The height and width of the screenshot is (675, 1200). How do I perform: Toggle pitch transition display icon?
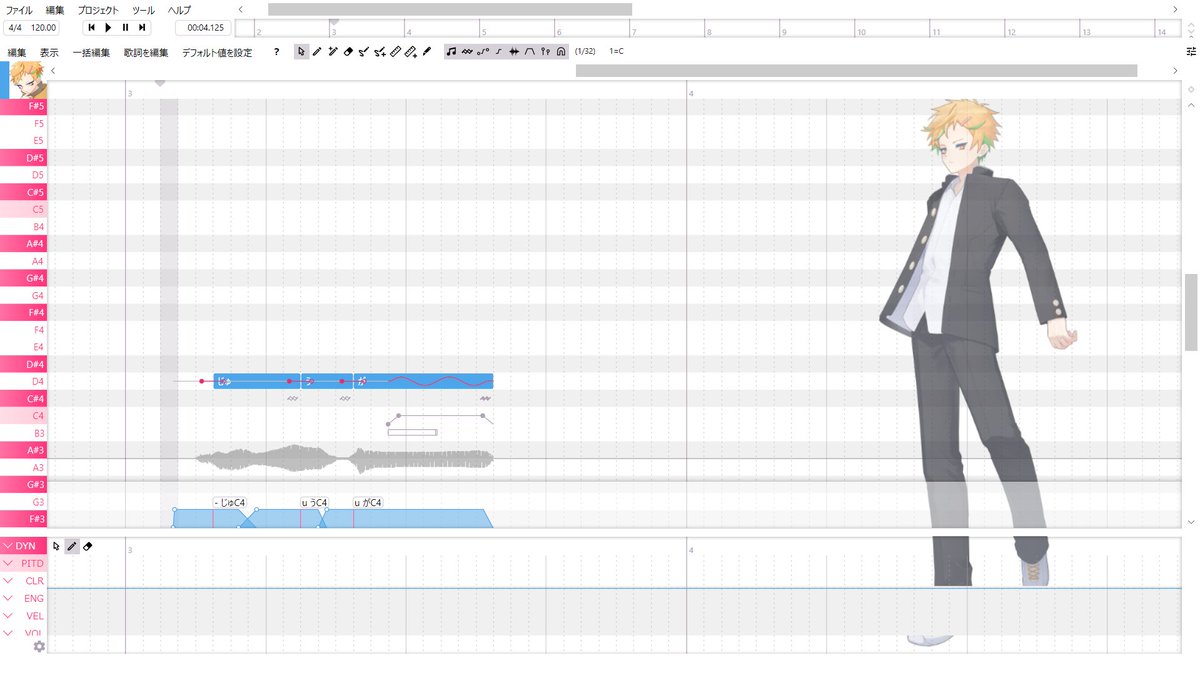point(483,51)
